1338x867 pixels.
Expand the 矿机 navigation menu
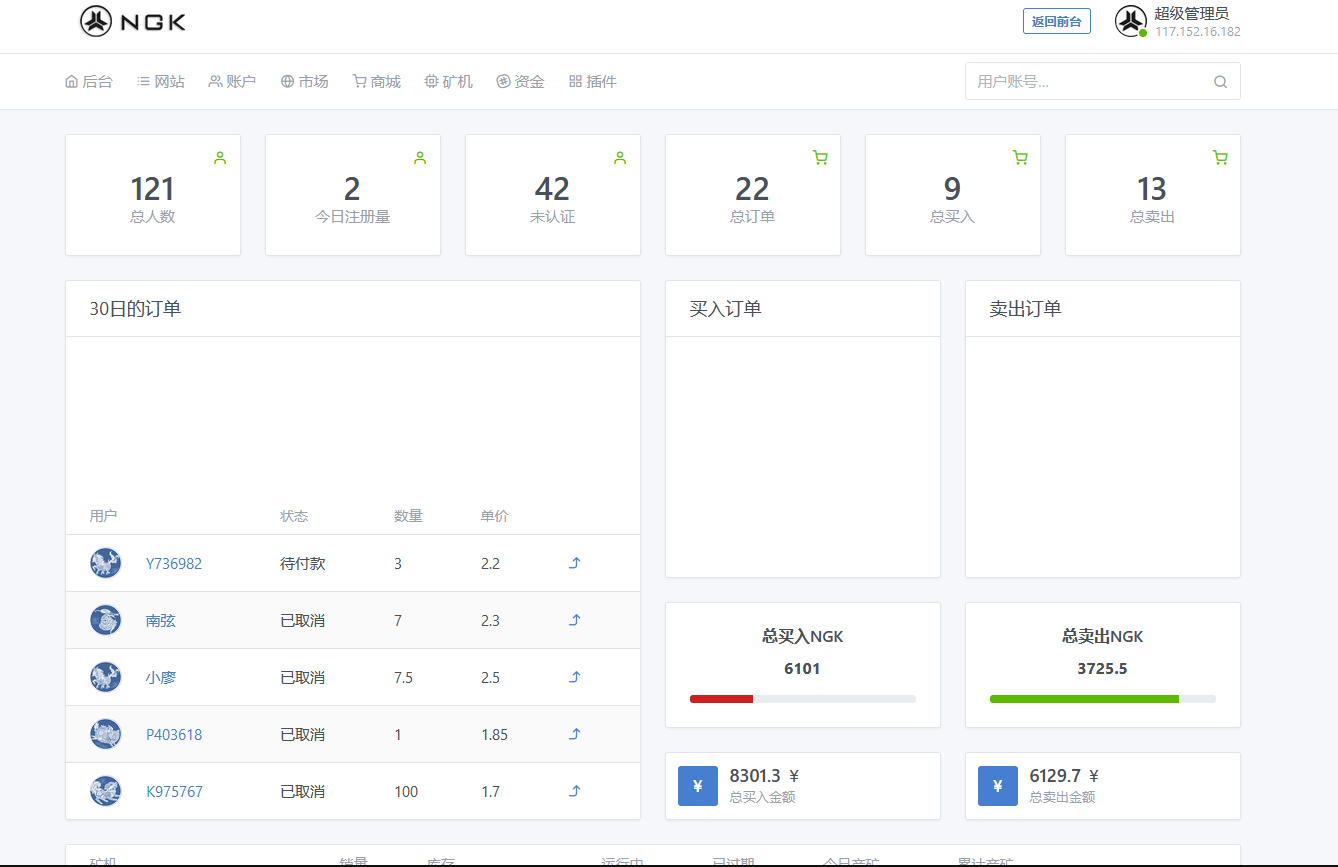(x=448, y=82)
